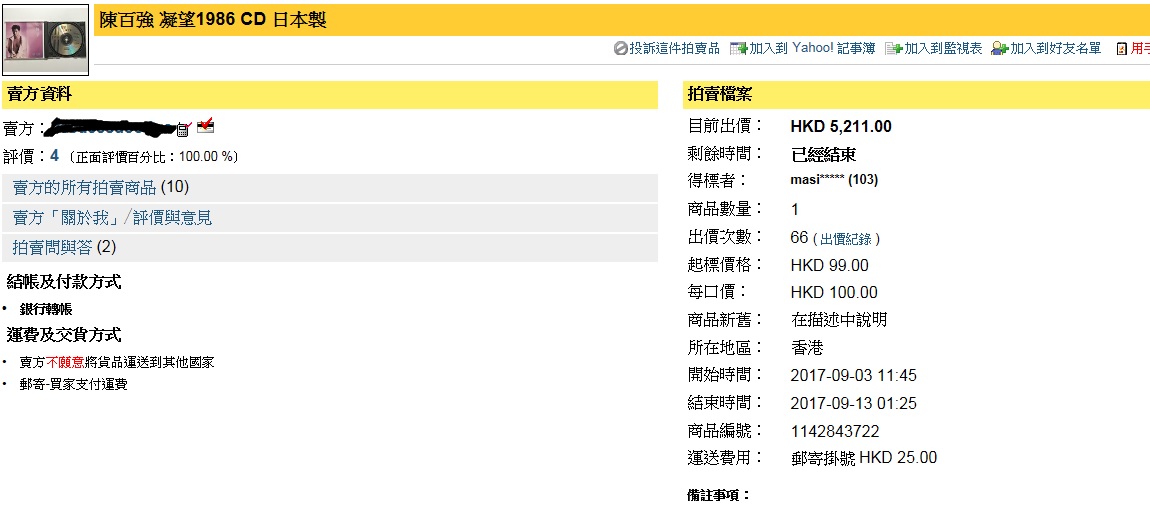Click the 郵寄-買家支付運費 shipping entry

(x=73, y=385)
